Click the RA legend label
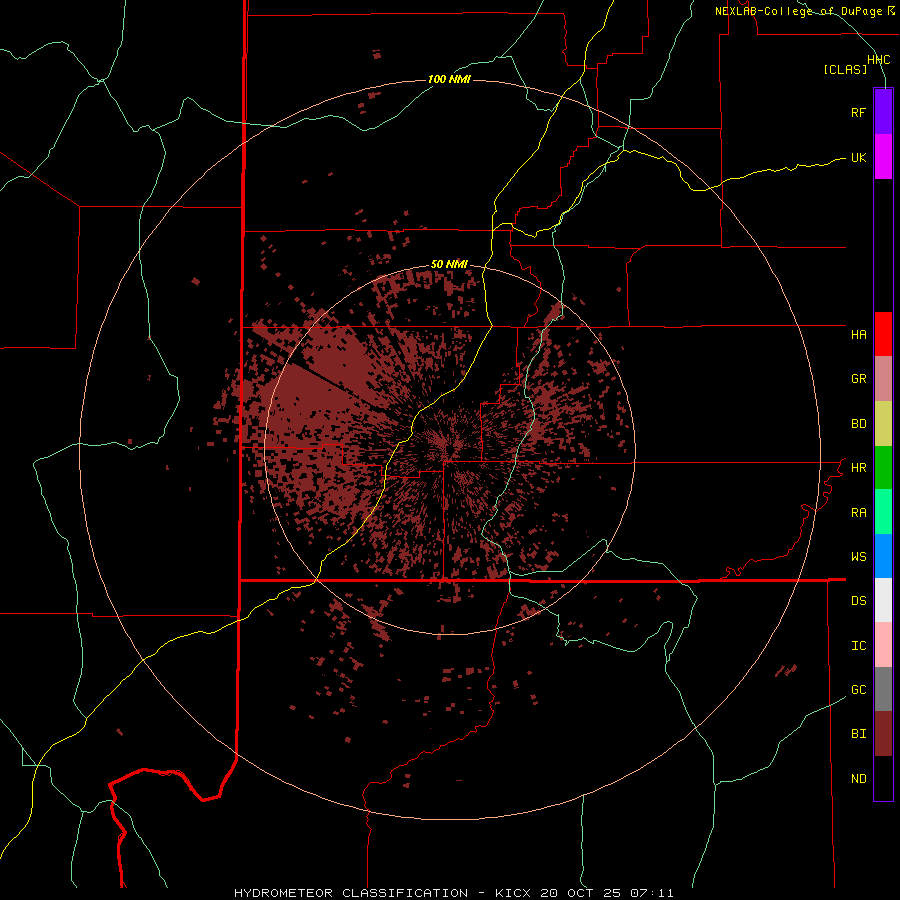This screenshot has width=900, height=900. click(x=858, y=513)
